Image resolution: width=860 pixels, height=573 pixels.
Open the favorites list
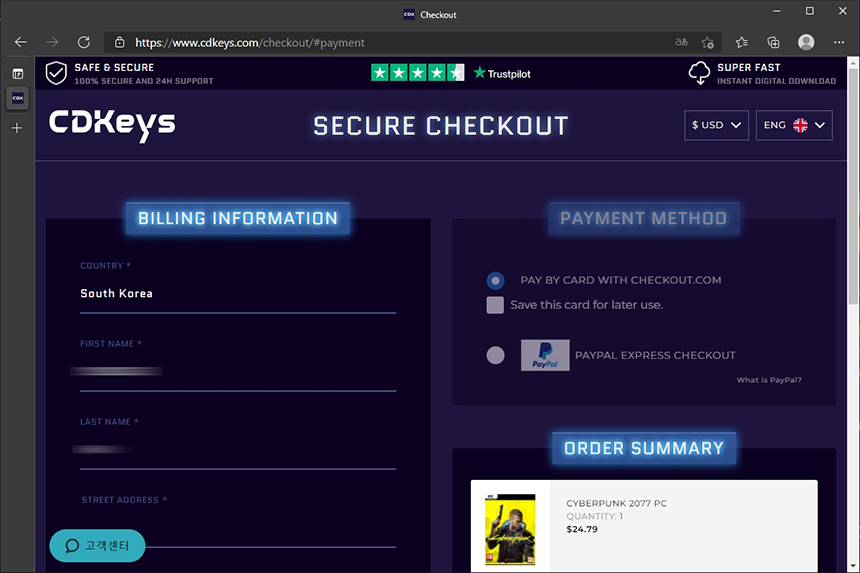pos(742,42)
